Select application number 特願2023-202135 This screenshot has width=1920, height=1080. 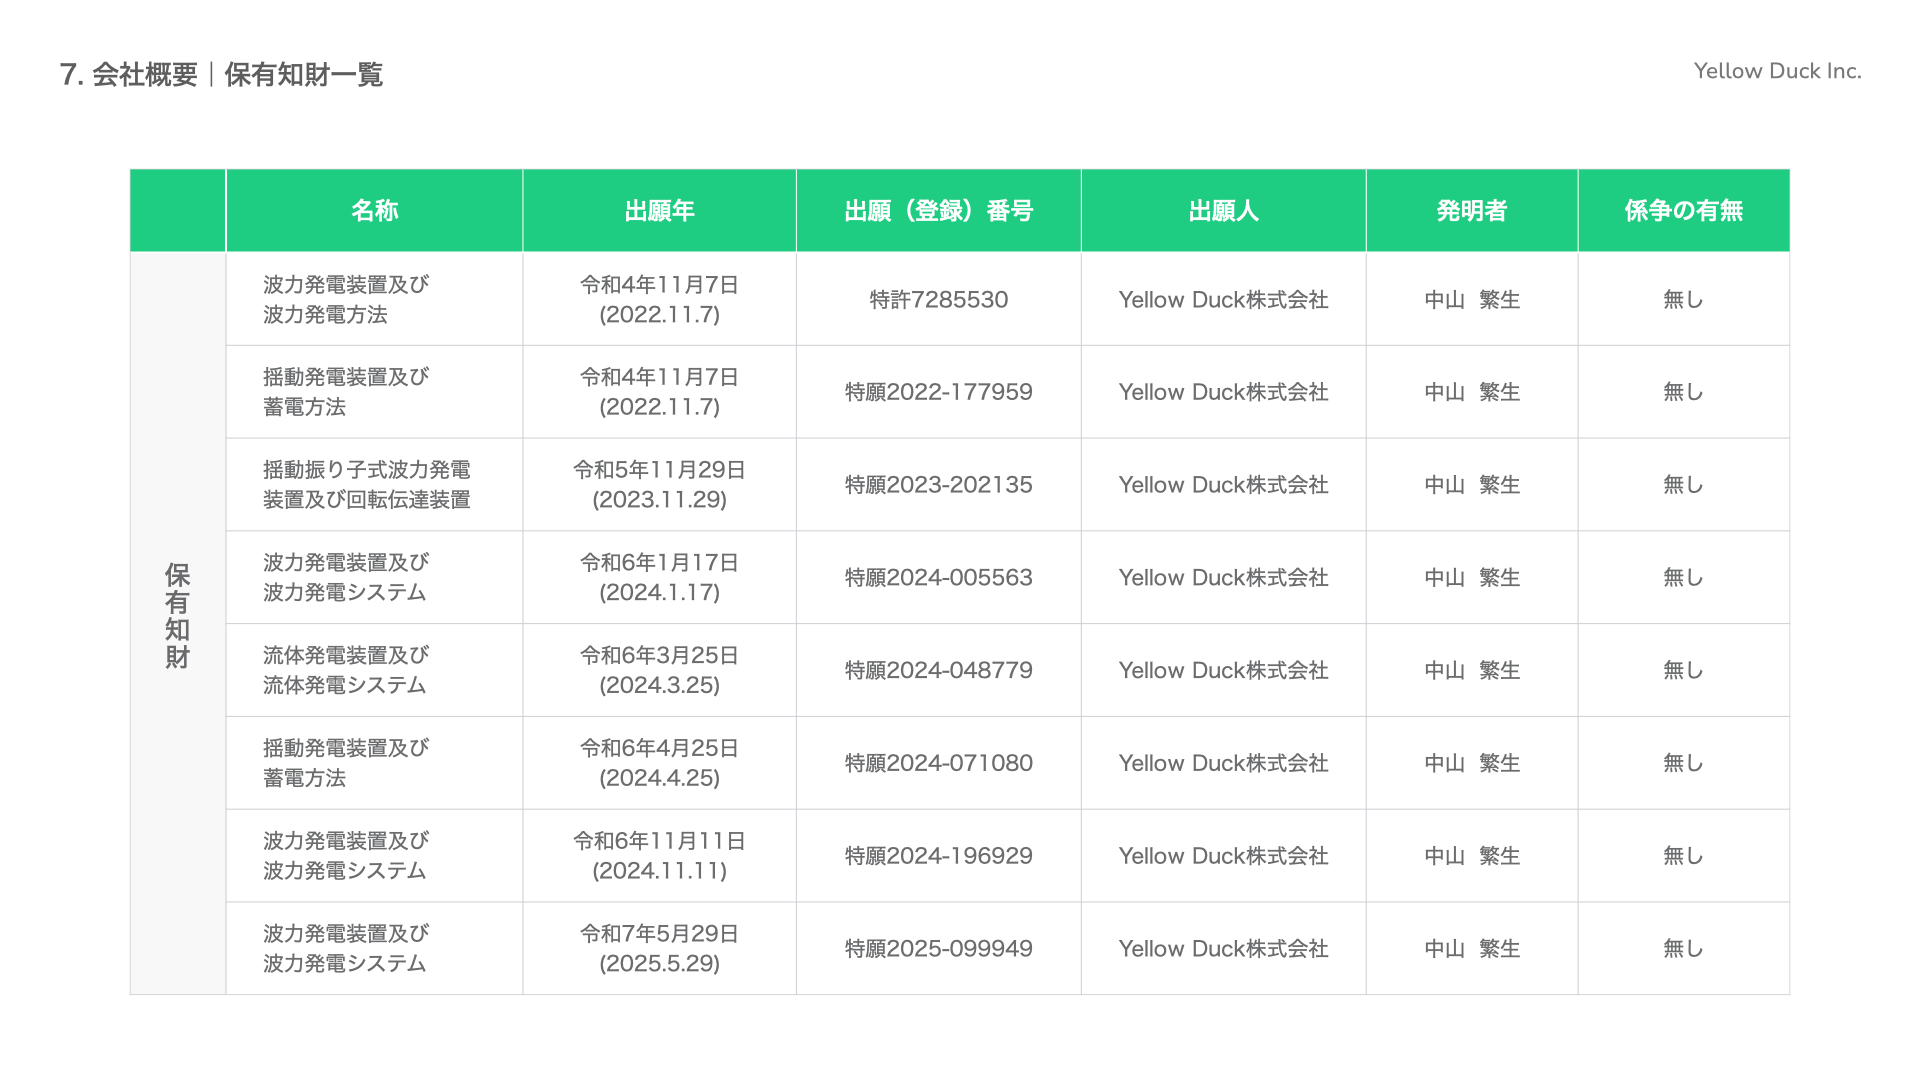click(x=938, y=485)
